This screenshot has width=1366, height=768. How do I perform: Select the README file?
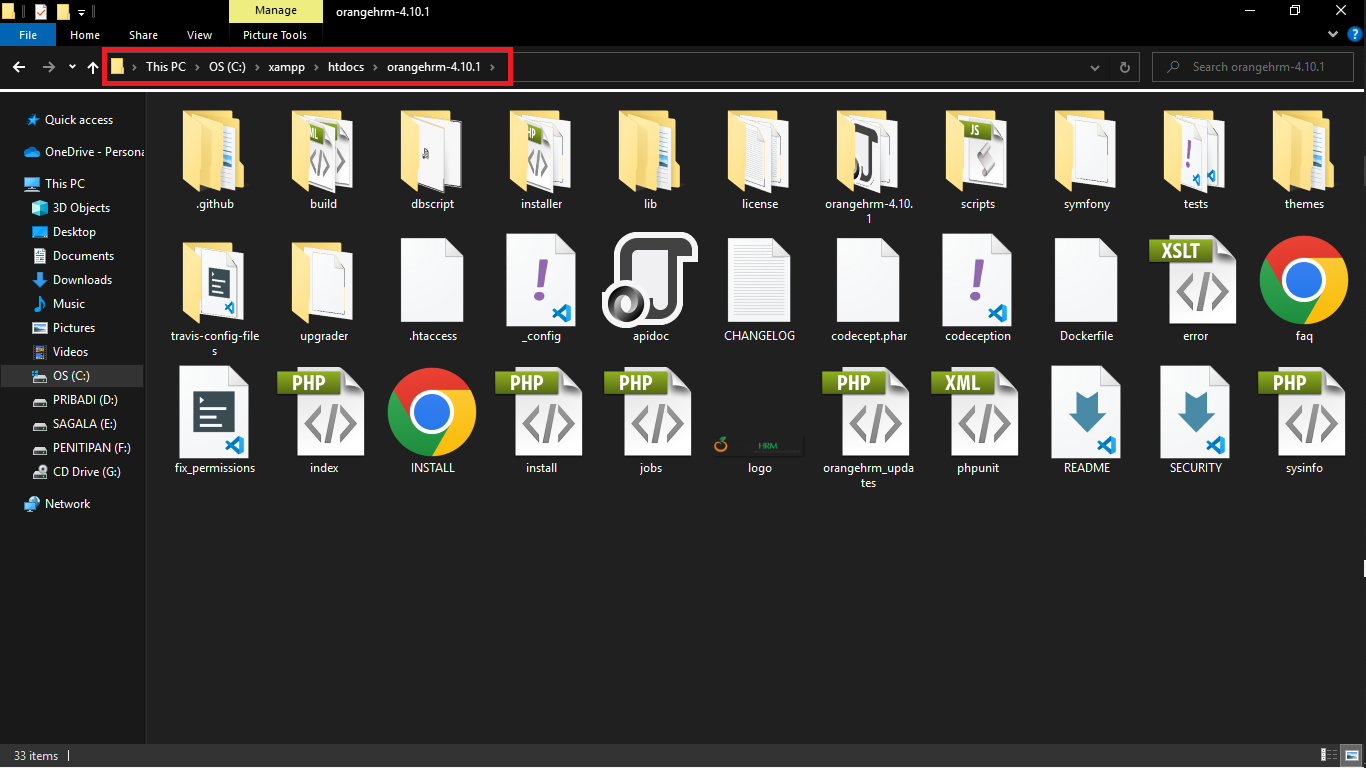(x=1087, y=422)
